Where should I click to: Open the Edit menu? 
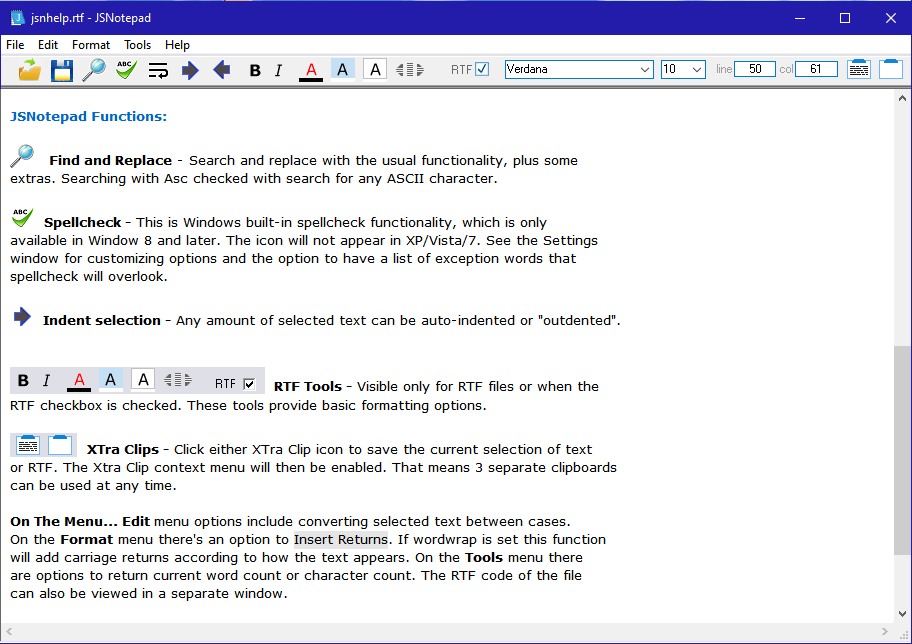click(x=48, y=45)
